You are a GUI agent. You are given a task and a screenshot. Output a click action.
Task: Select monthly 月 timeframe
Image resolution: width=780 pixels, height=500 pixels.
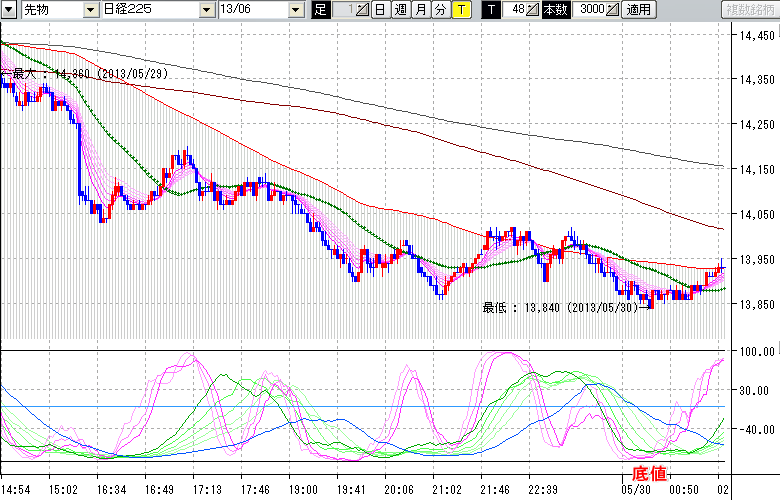[x=420, y=10]
